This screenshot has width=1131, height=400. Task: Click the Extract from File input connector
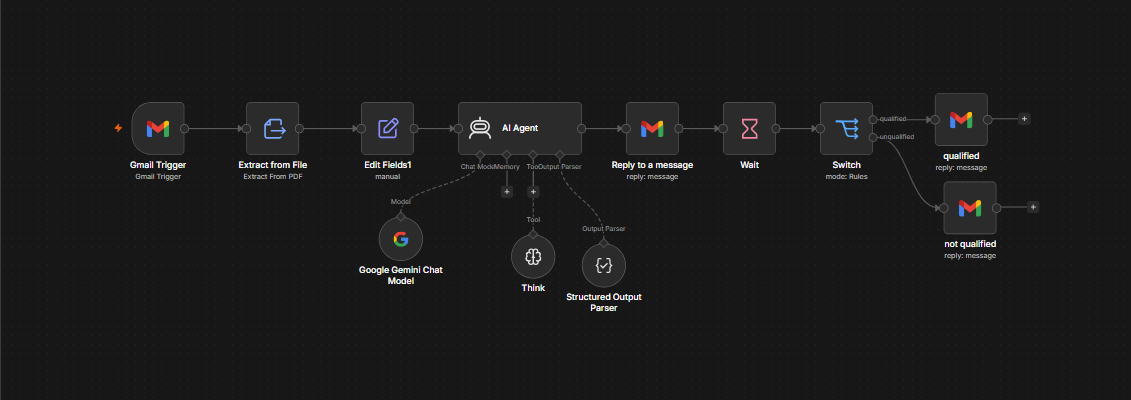(246, 128)
